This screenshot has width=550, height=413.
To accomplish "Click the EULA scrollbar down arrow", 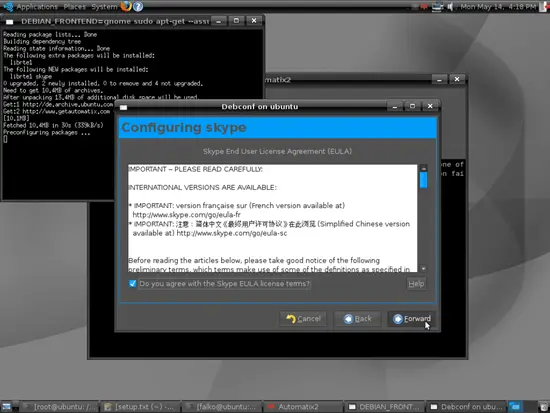I will coord(423,269).
